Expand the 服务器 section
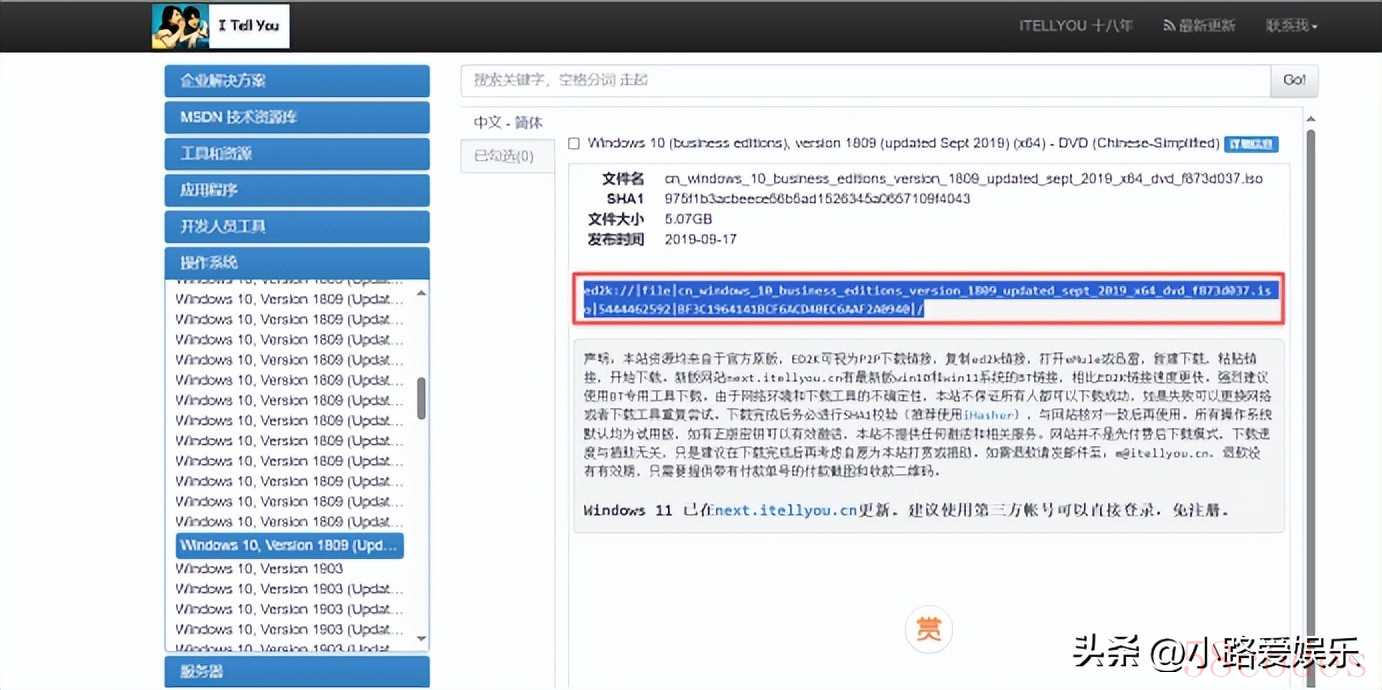Viewport: 1382px width, 690px height. (x=297, y=671)
